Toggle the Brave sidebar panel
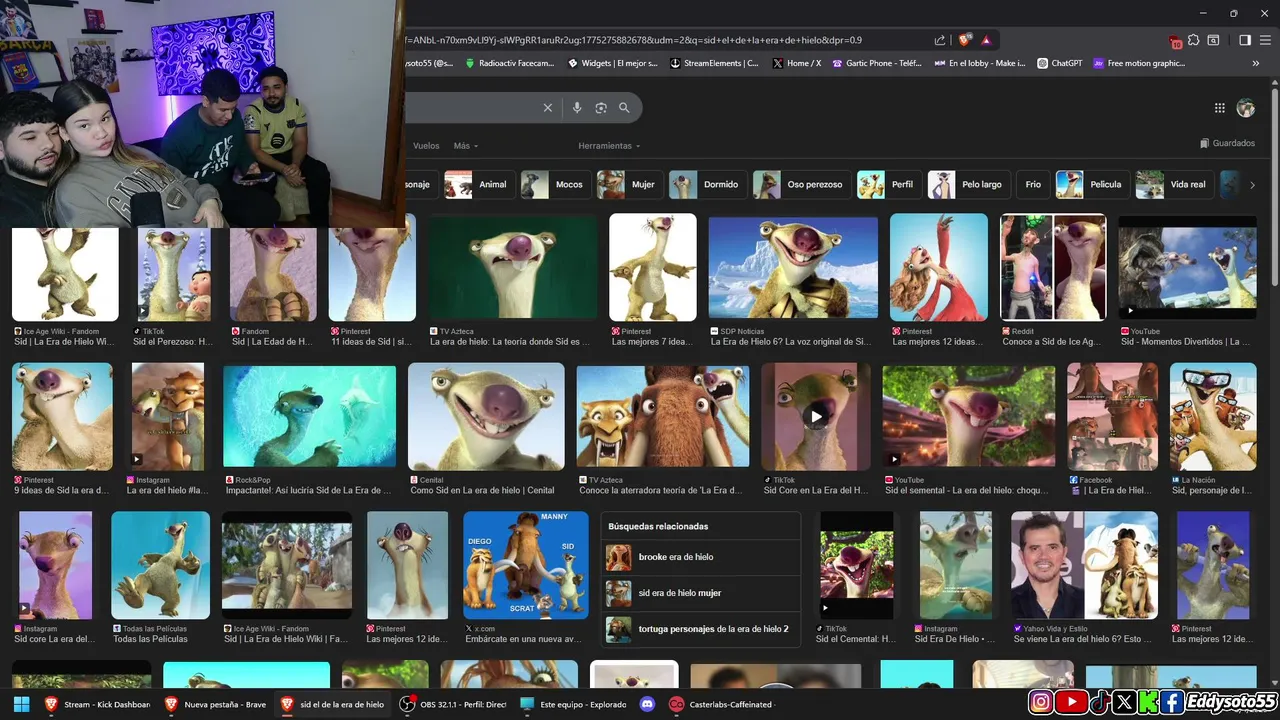Viewport: 1280px width, 720px height. tap(1245, 40)
